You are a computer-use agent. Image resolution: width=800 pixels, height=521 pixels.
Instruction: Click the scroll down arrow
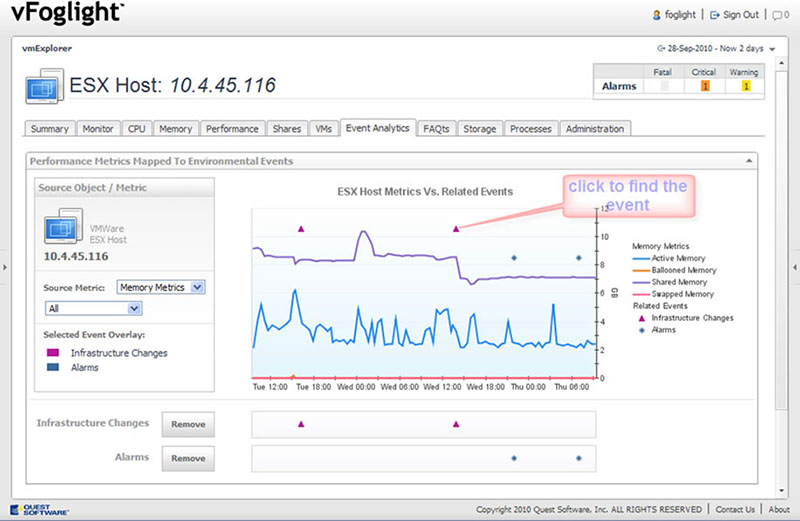781,490
